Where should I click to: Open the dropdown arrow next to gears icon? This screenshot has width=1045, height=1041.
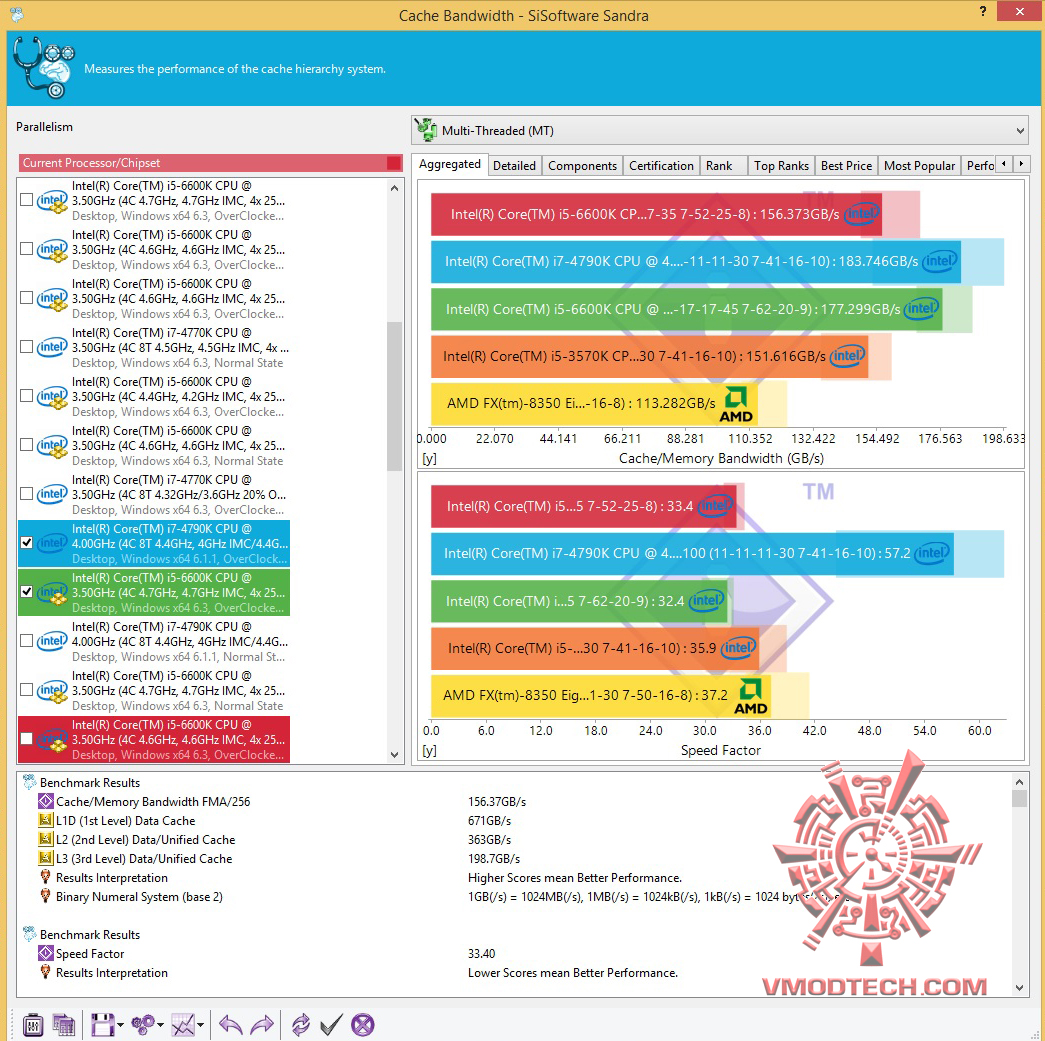click(x=161, y=1026)
